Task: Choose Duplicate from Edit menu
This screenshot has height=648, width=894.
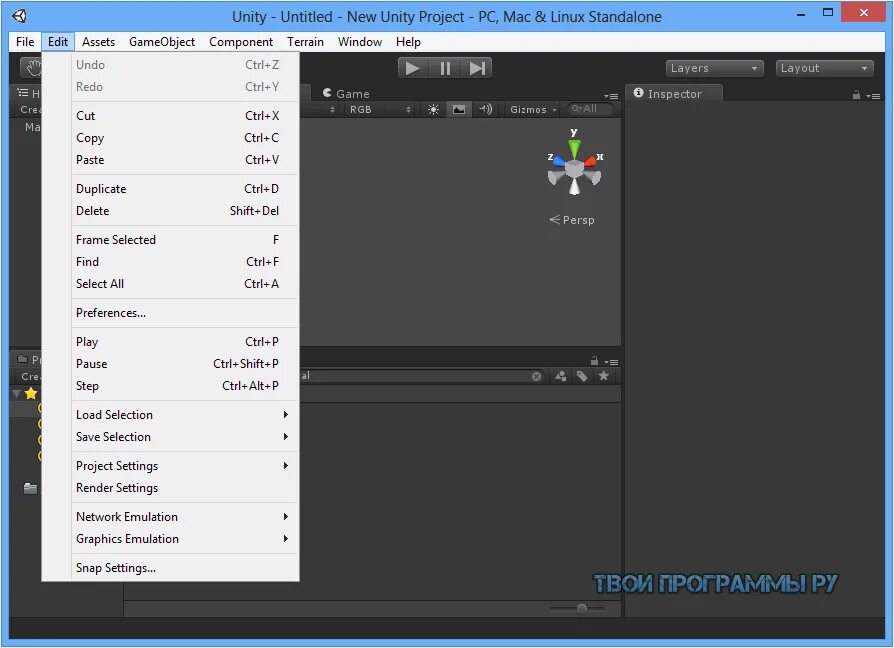Action: pos(185,189)
